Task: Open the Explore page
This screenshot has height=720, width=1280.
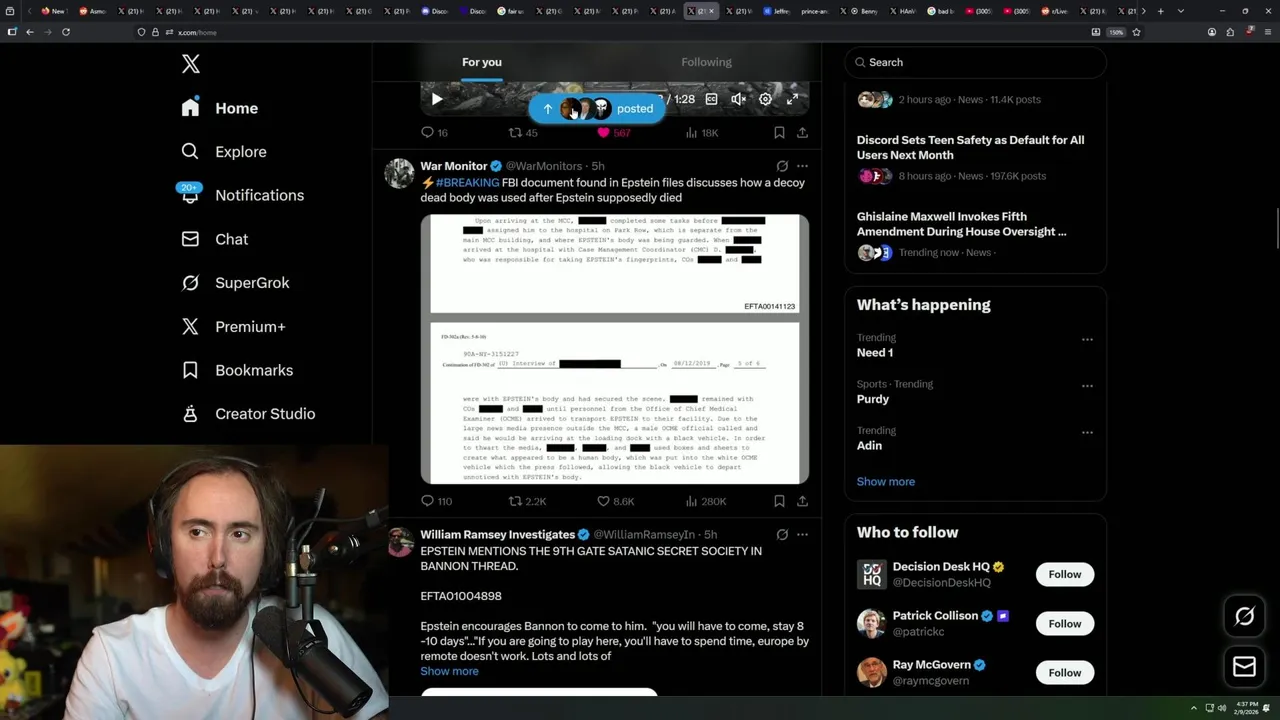Action: (224, 152)
